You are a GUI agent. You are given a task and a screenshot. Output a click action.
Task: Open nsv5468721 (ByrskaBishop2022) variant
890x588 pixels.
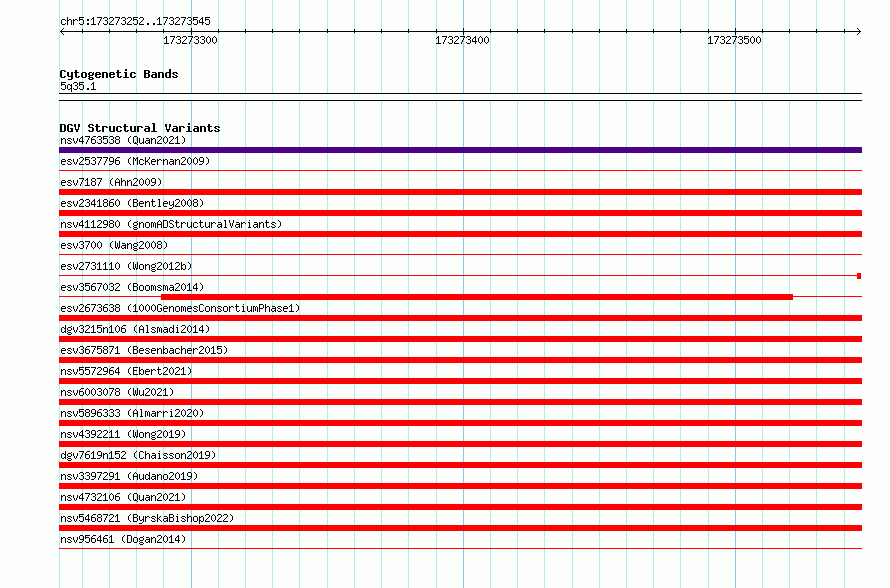point(147,518)
